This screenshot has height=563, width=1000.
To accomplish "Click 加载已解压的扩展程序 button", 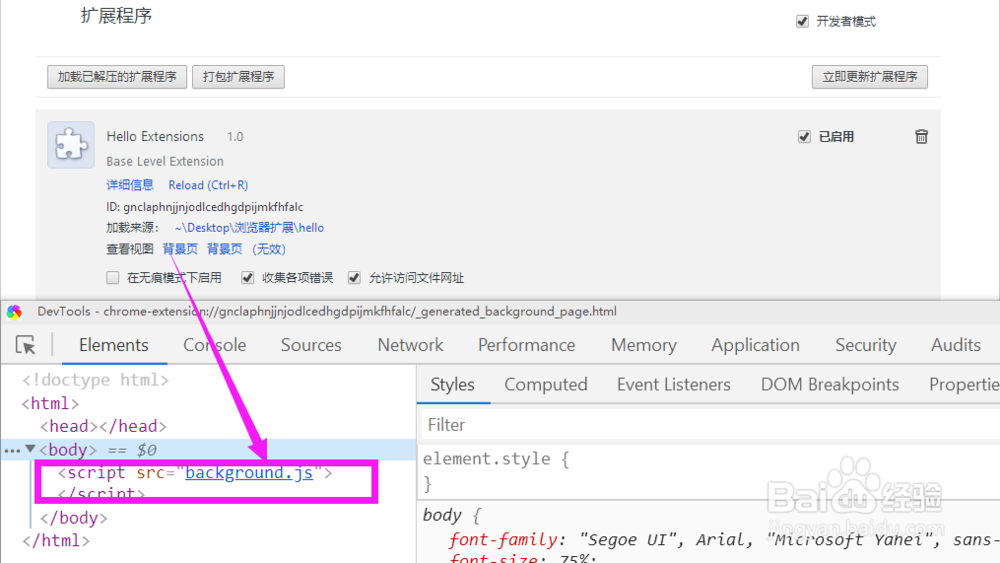I will point(117,77).
